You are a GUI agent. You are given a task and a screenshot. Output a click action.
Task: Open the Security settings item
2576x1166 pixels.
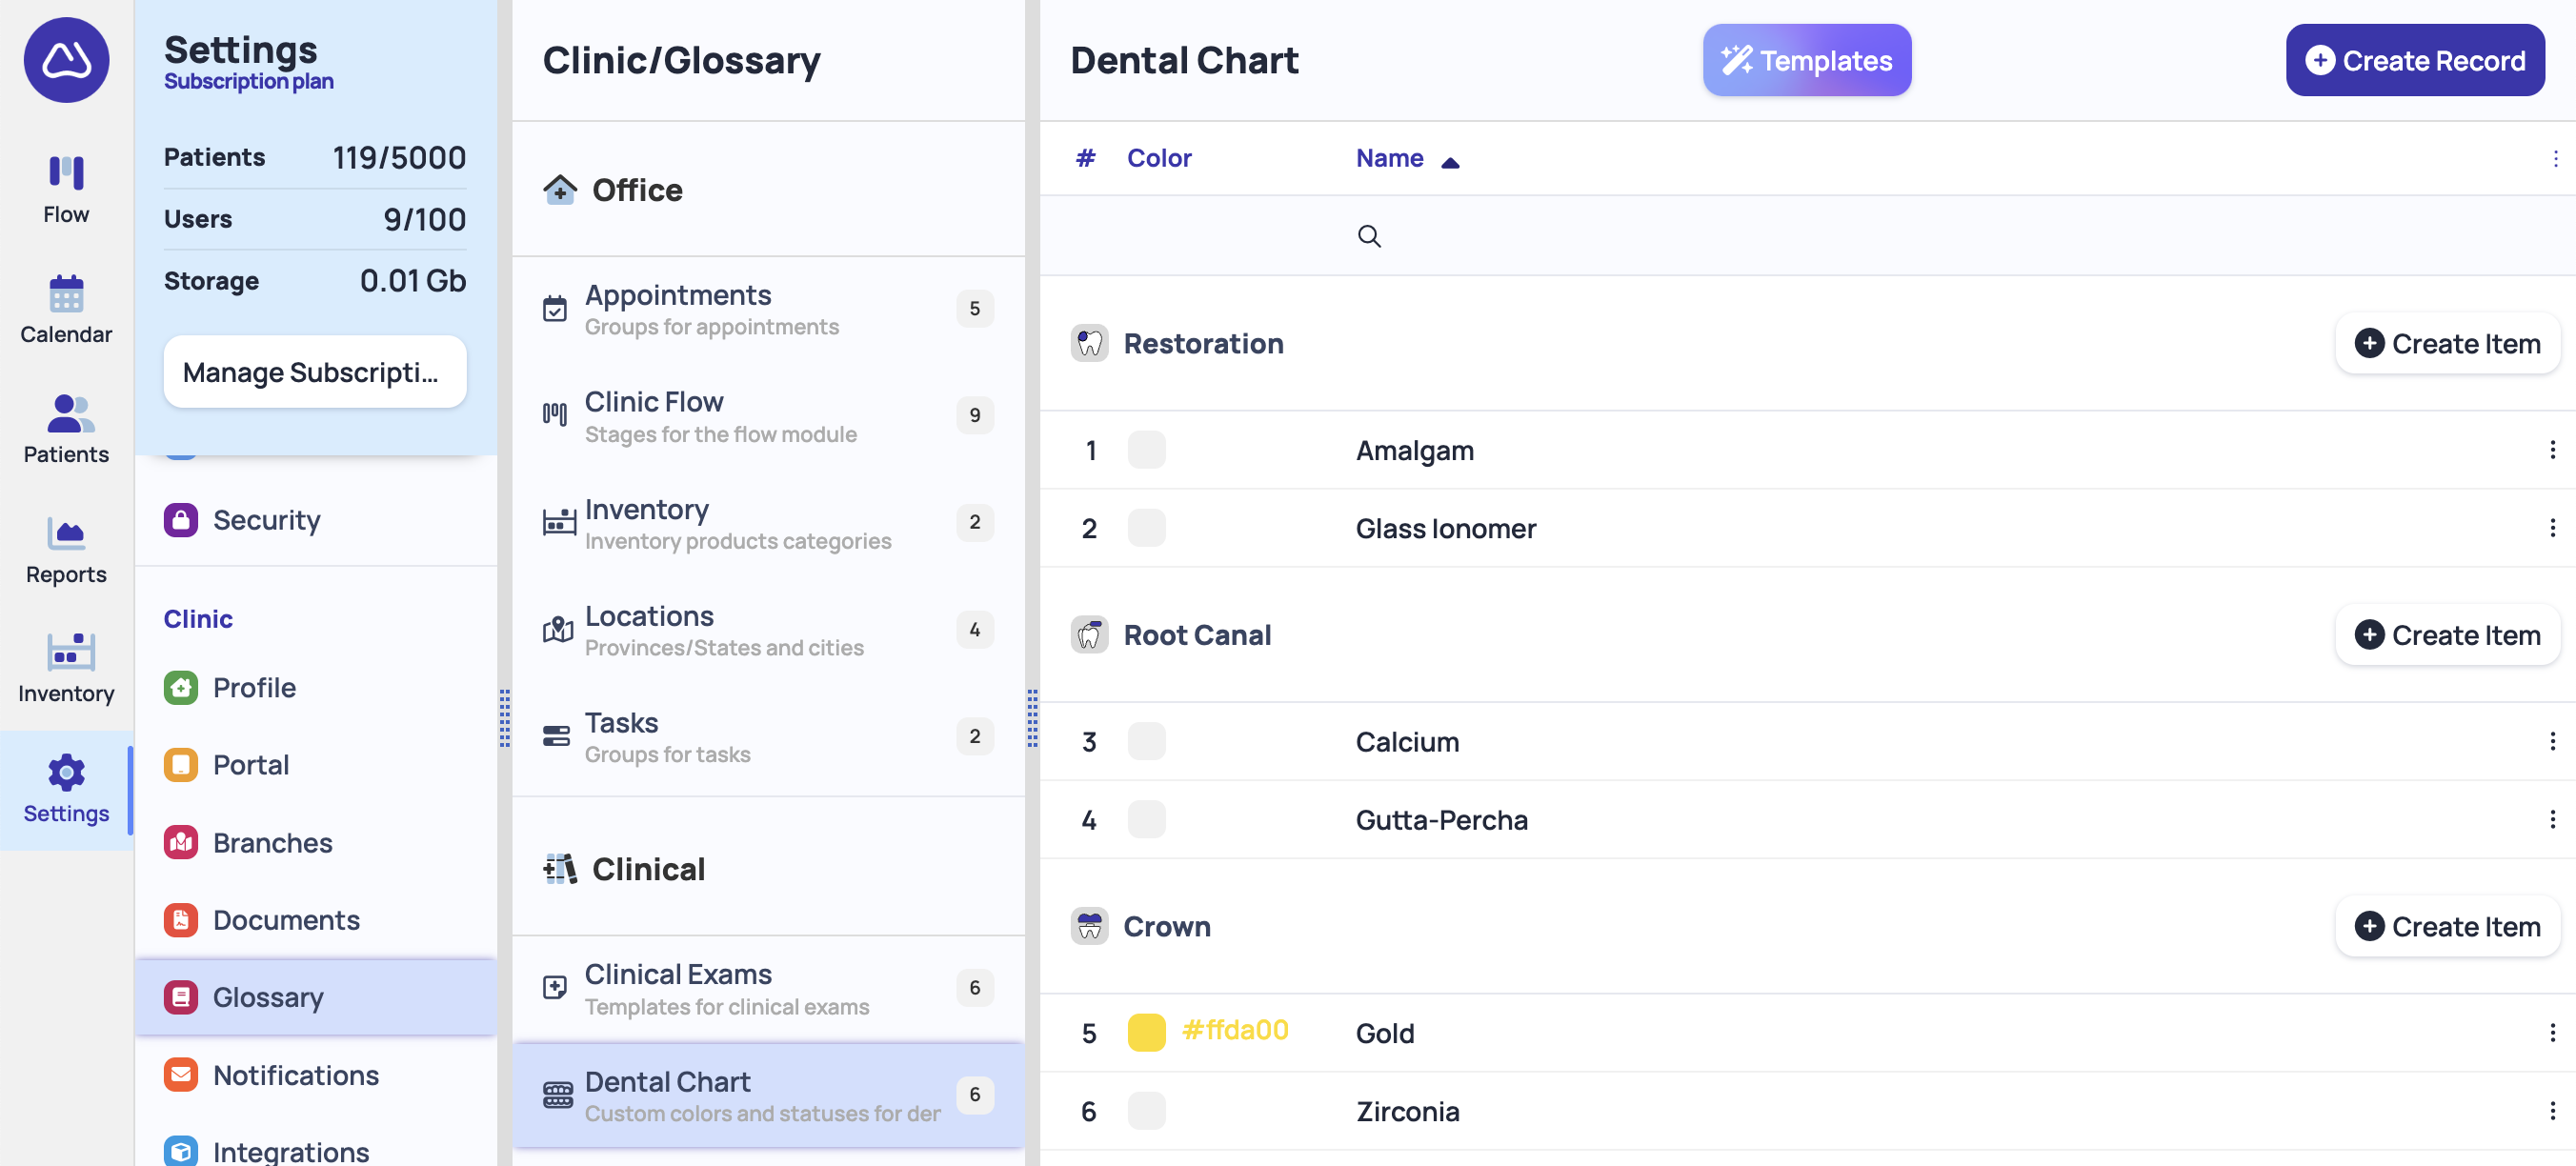tap(266, 520)
